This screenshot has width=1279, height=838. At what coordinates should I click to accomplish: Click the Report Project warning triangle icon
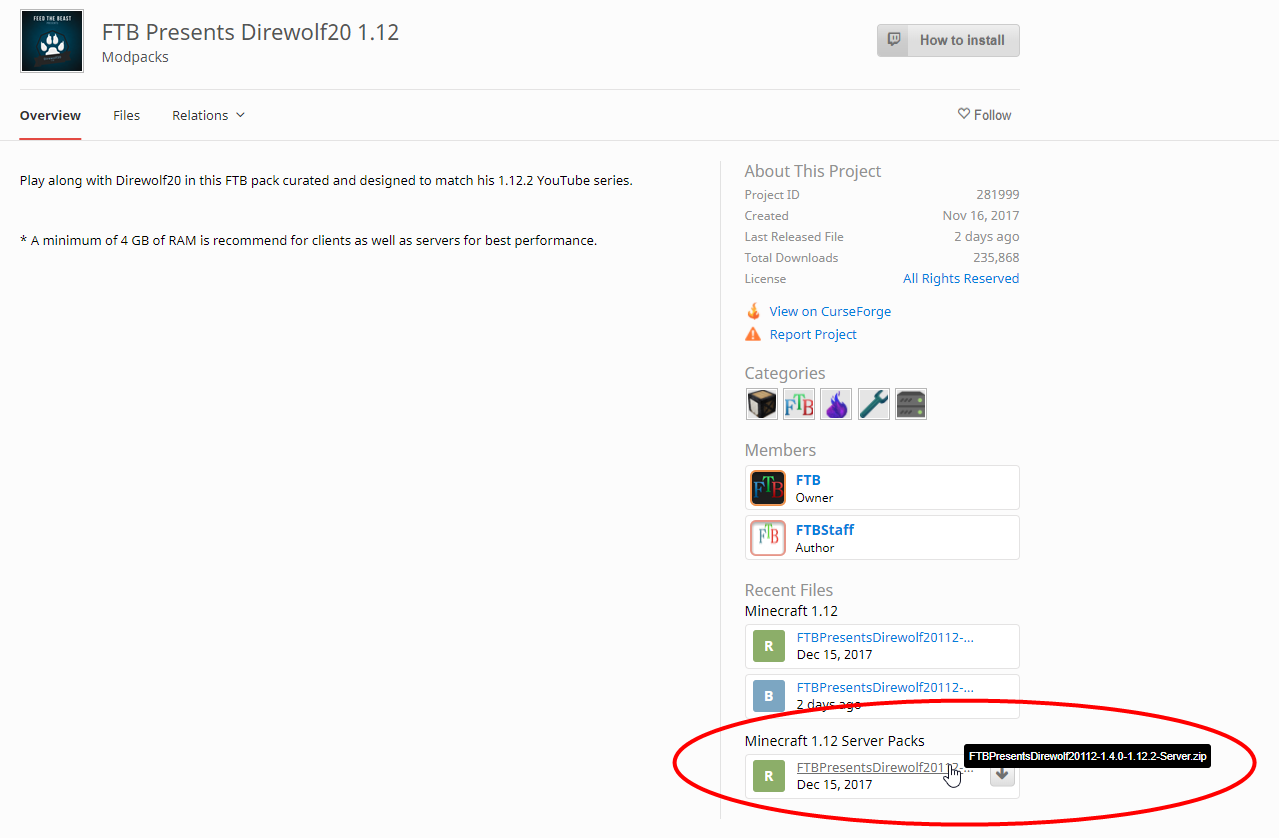pos(753,333)
